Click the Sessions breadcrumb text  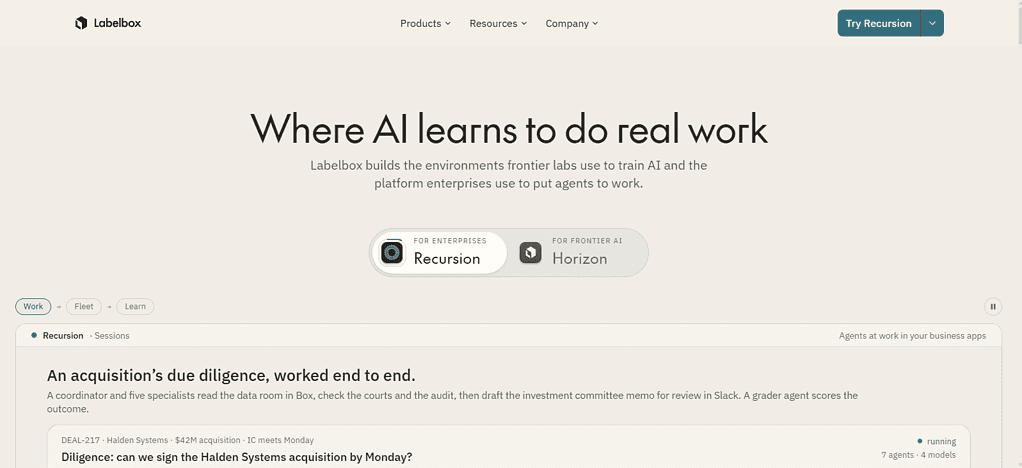(111, 336)
